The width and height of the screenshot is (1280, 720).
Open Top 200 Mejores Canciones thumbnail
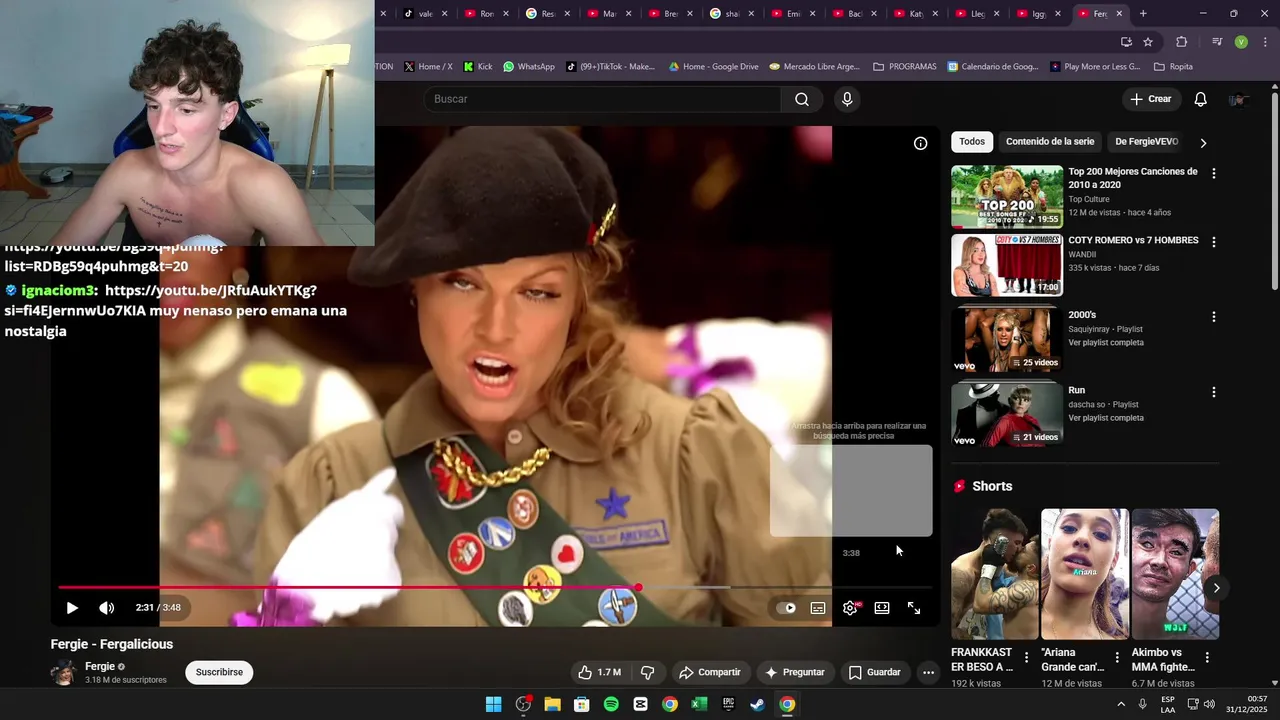coord(1007,197)
